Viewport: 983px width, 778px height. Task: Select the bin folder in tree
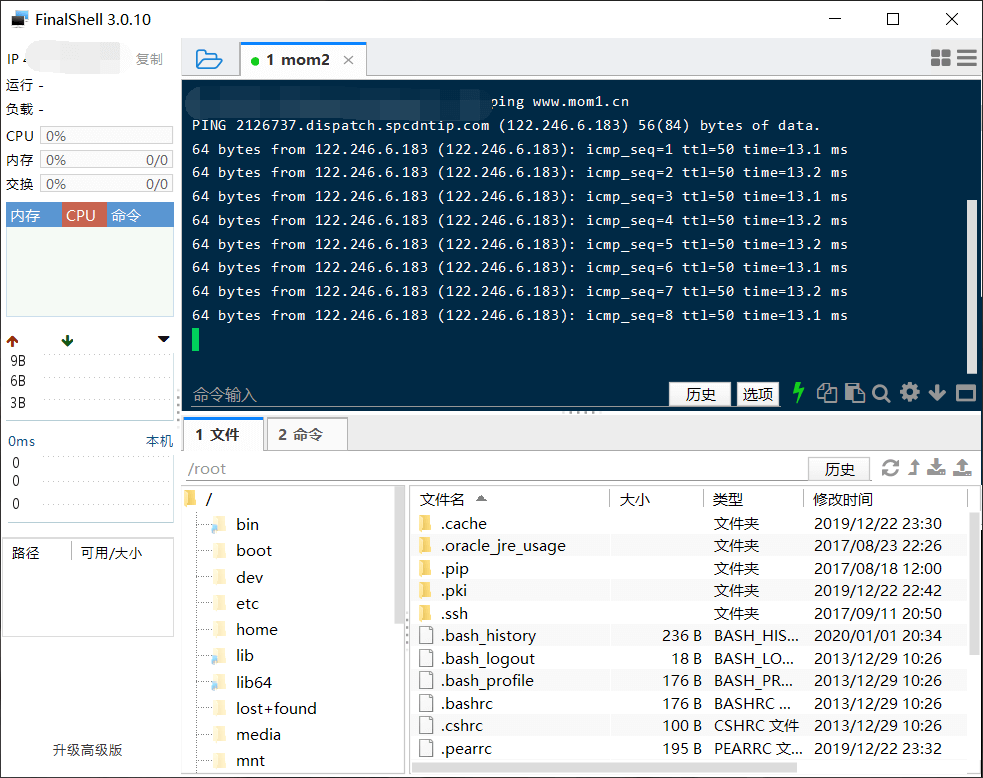click(236, 525)
